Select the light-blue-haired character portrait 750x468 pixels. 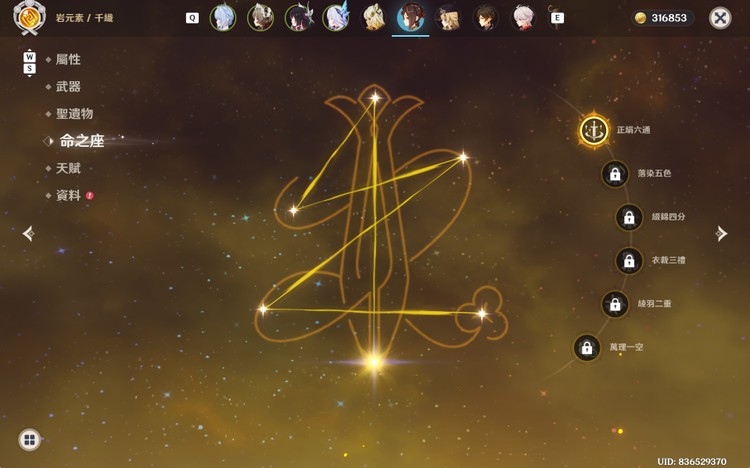click(x=222, y=17)
